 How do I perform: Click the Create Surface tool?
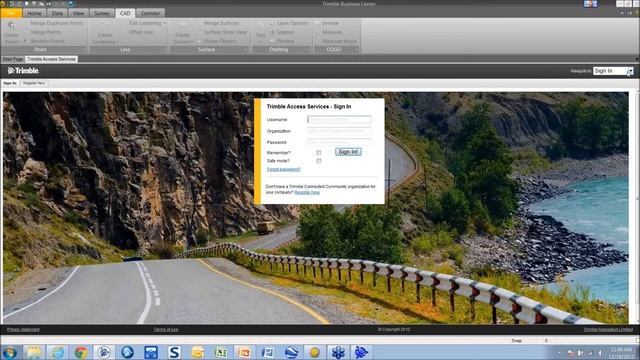coord(182,33)
